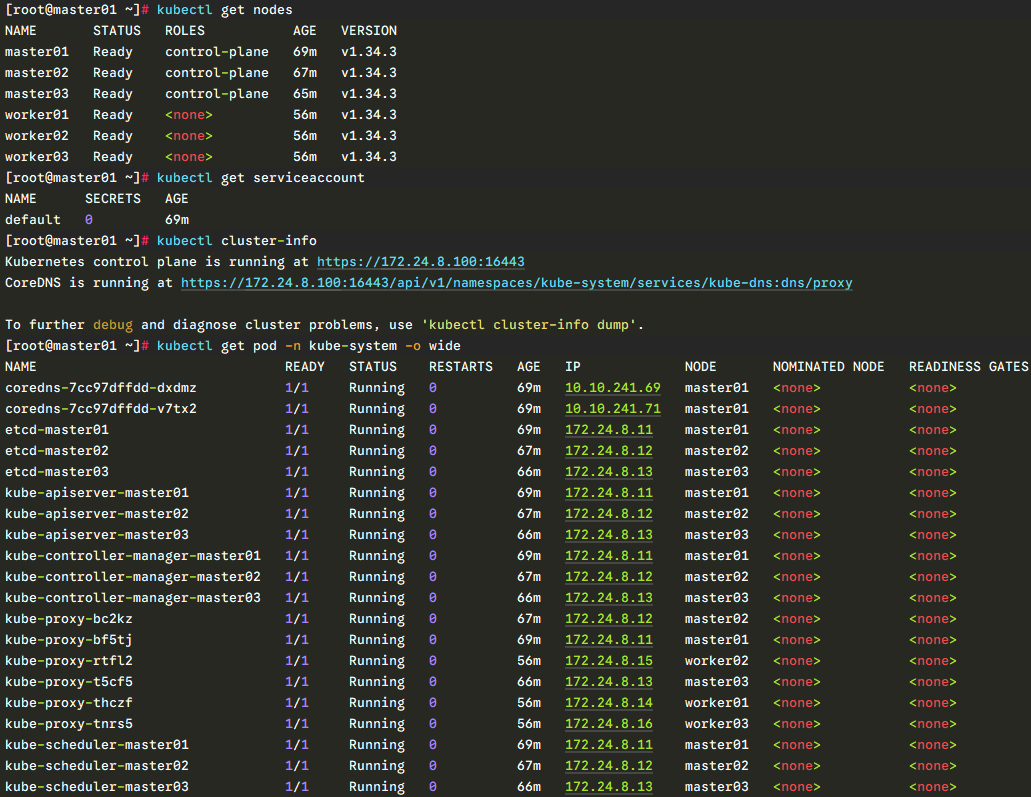Image resolution: width=1031 pixels, height=797 pixels.
Task: Select the pod name kube-proxy-thczf
Action: pyautogui.click(x=69, y=703)
